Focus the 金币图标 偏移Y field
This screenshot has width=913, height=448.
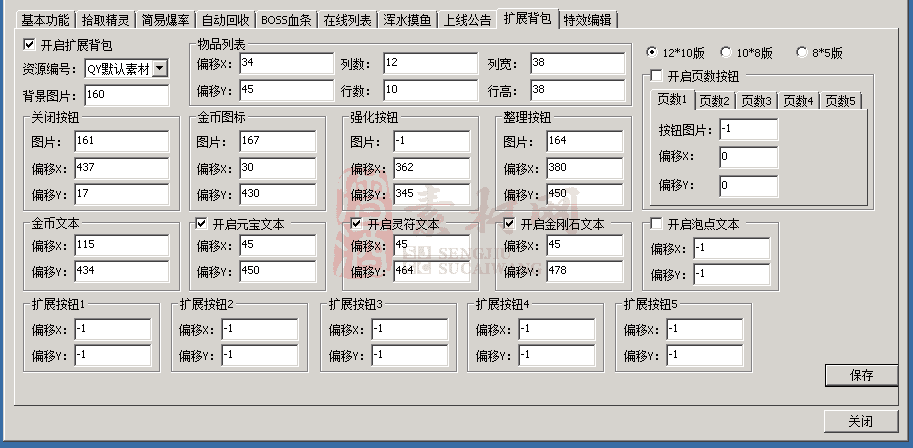(278, 194)
